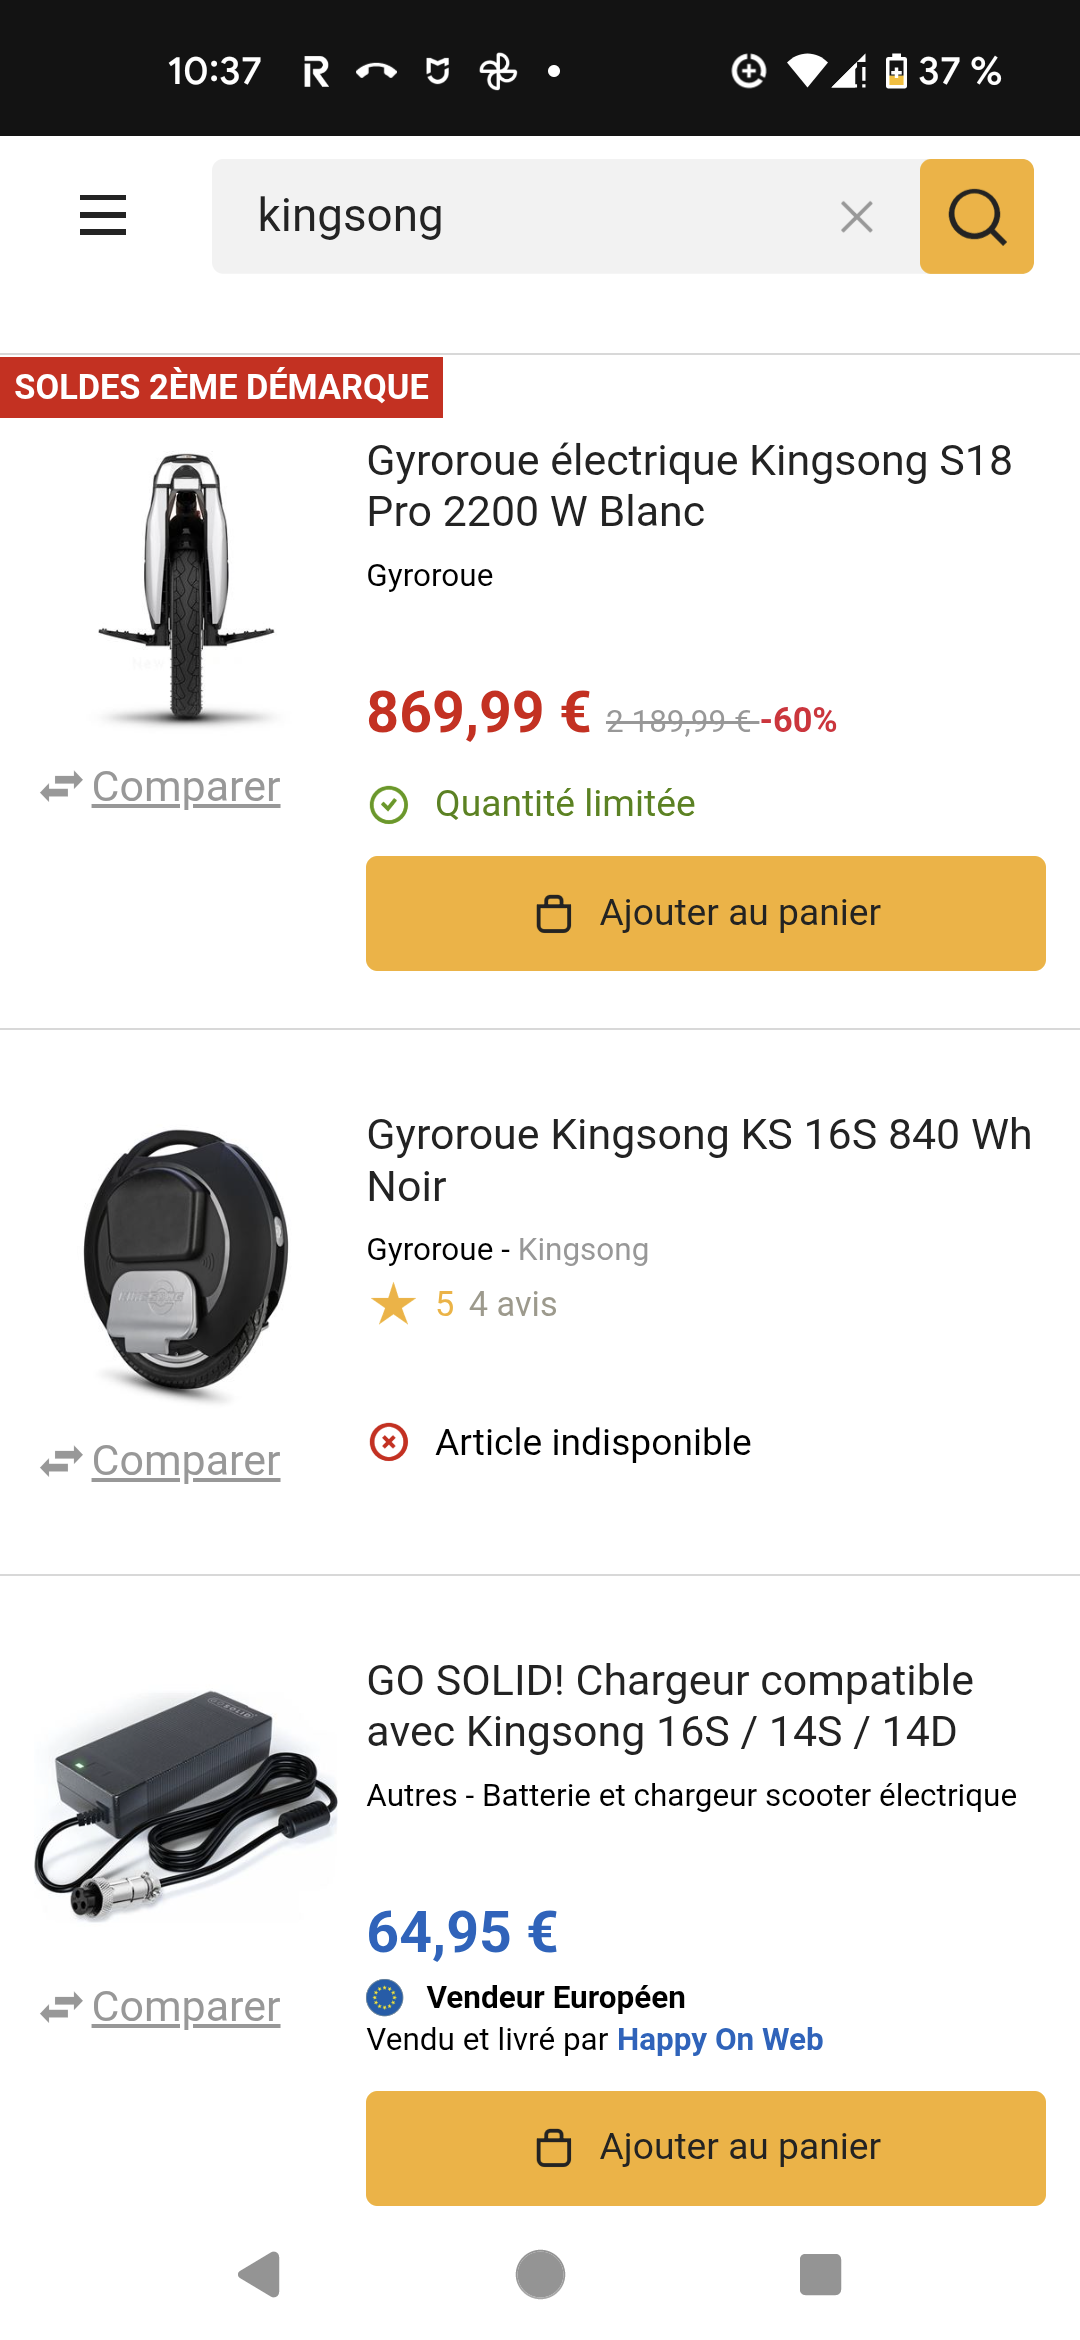
Task: Open Gyroroue Kingsong KS 16S 840 Wh title
Action: point(698,1160)
